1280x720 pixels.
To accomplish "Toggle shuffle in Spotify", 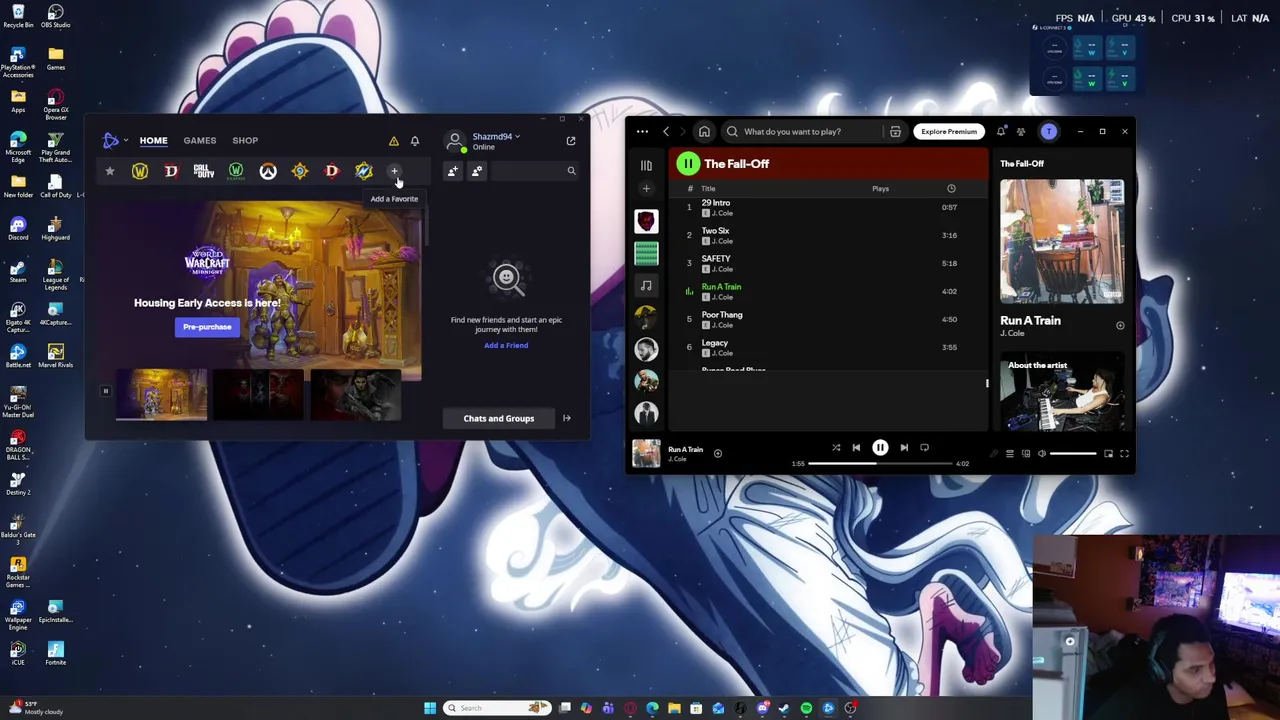I will 836,448.
